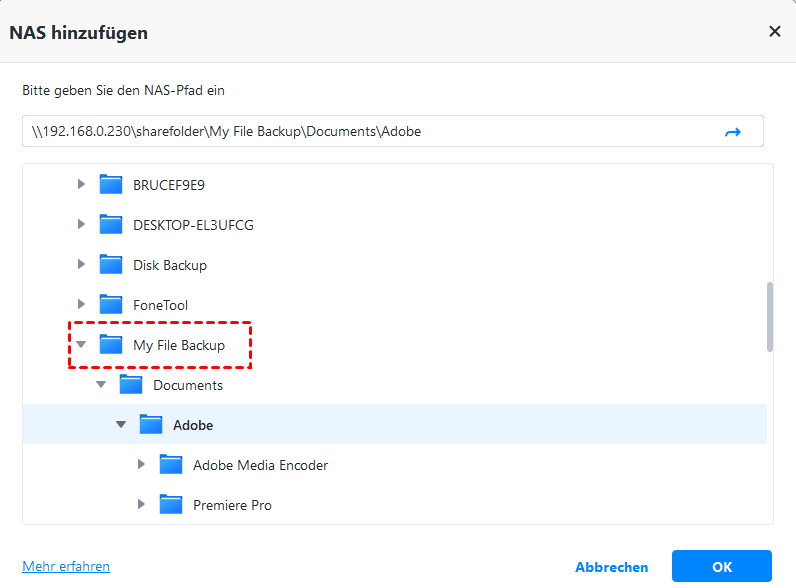Viewport: 796px width, 588px height.
Task: Select the Adobe folder entry
Action: [193, 425]
